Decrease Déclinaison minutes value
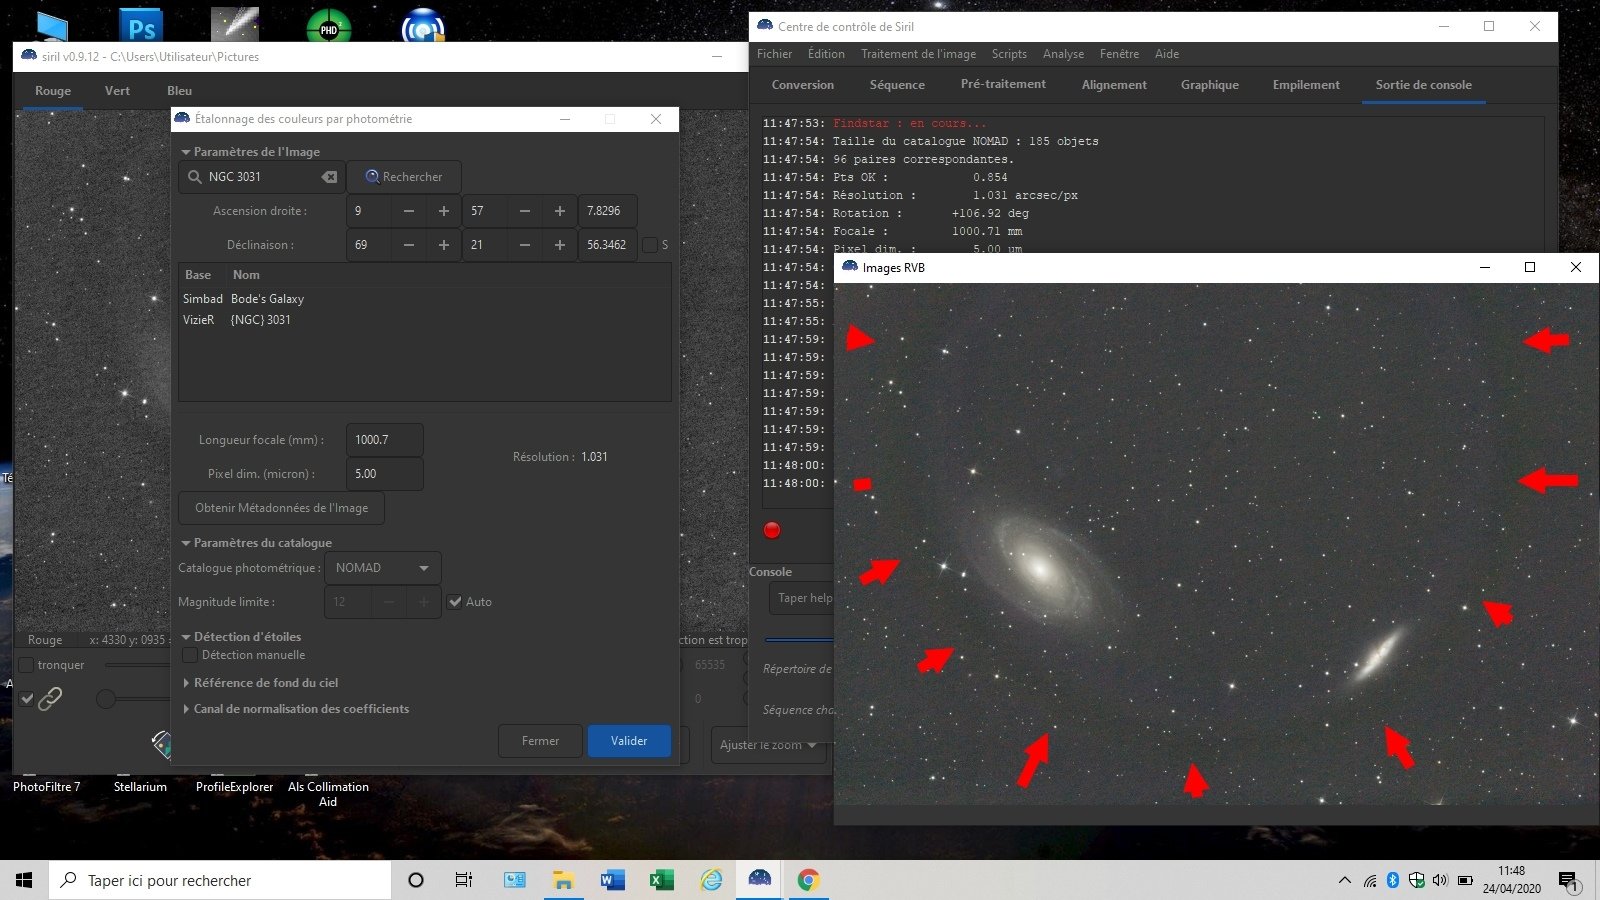1600x900 pixels. 525,245
